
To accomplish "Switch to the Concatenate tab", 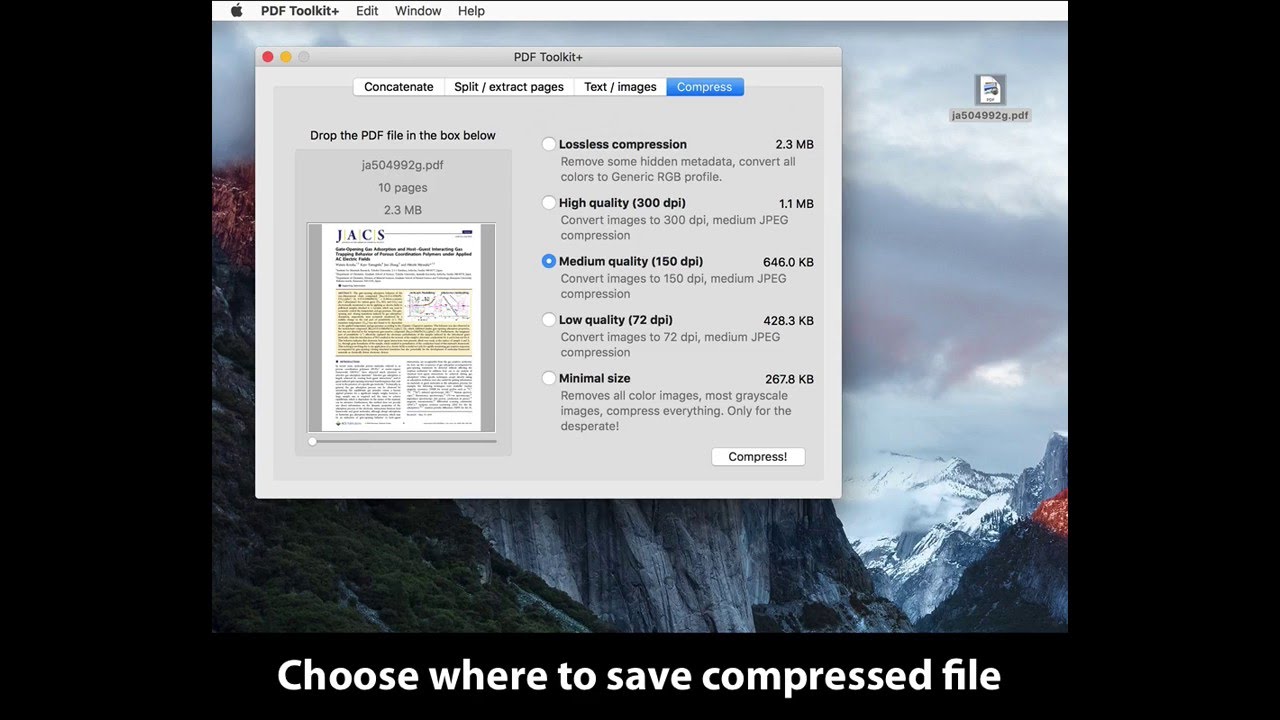I will [x=398, y=87].
